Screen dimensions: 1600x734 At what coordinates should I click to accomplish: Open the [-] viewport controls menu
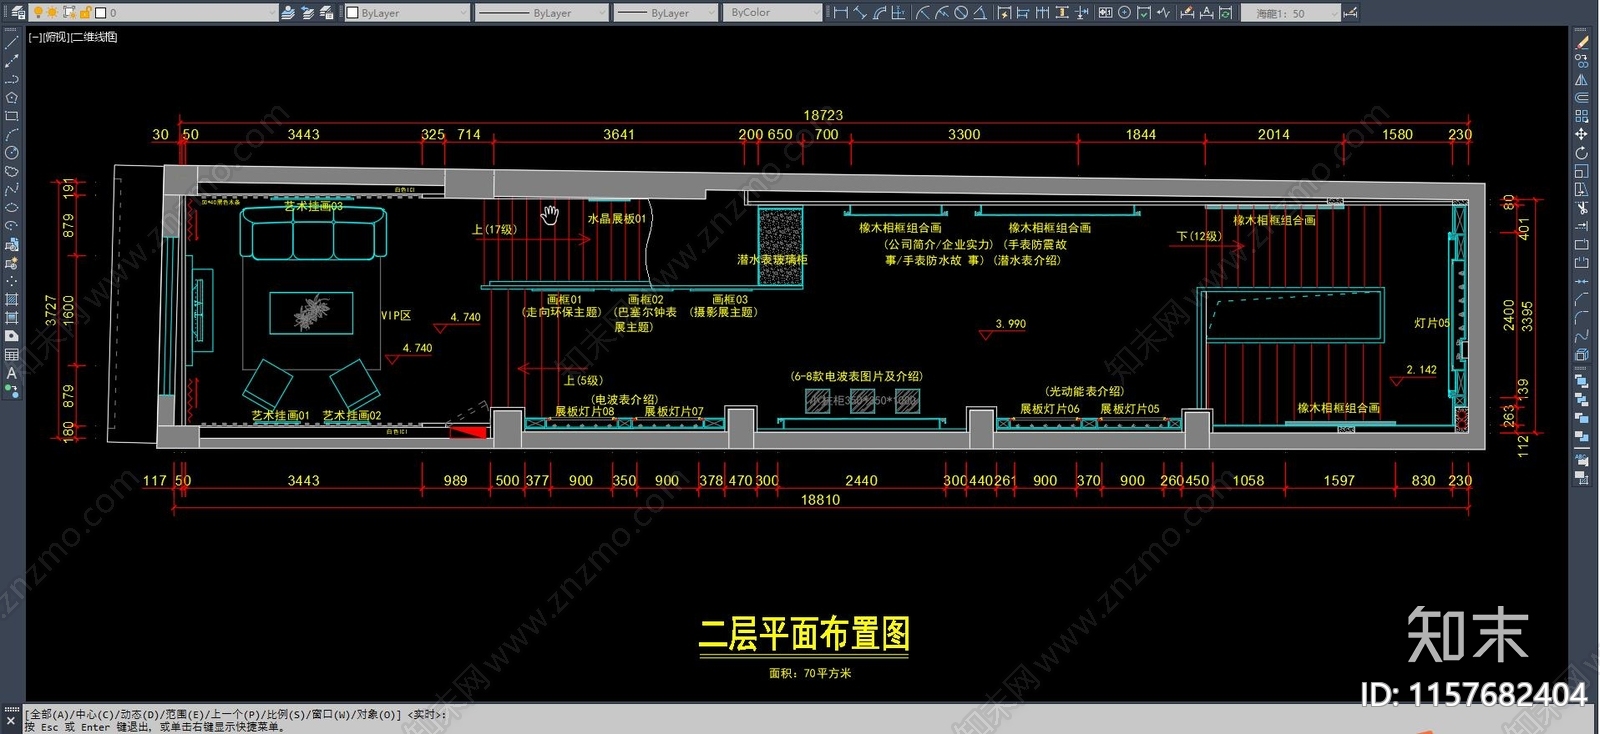coord(34,37)
